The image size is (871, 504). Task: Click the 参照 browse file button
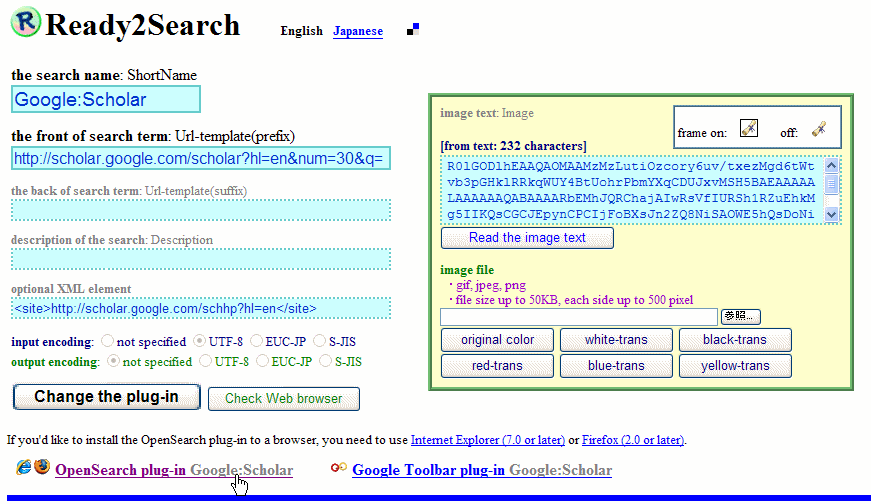[740, 317]
